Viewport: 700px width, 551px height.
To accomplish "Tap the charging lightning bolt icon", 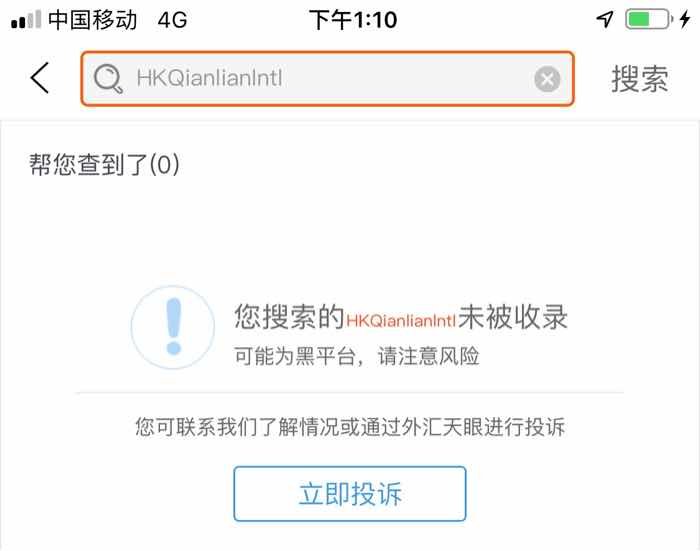I will pyautogui.click(x=685, y=19).
